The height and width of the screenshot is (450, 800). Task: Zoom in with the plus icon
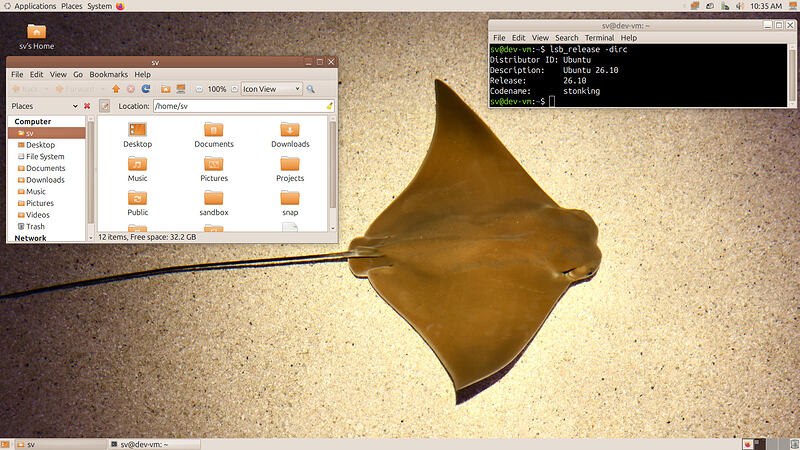tap(234, 89)
